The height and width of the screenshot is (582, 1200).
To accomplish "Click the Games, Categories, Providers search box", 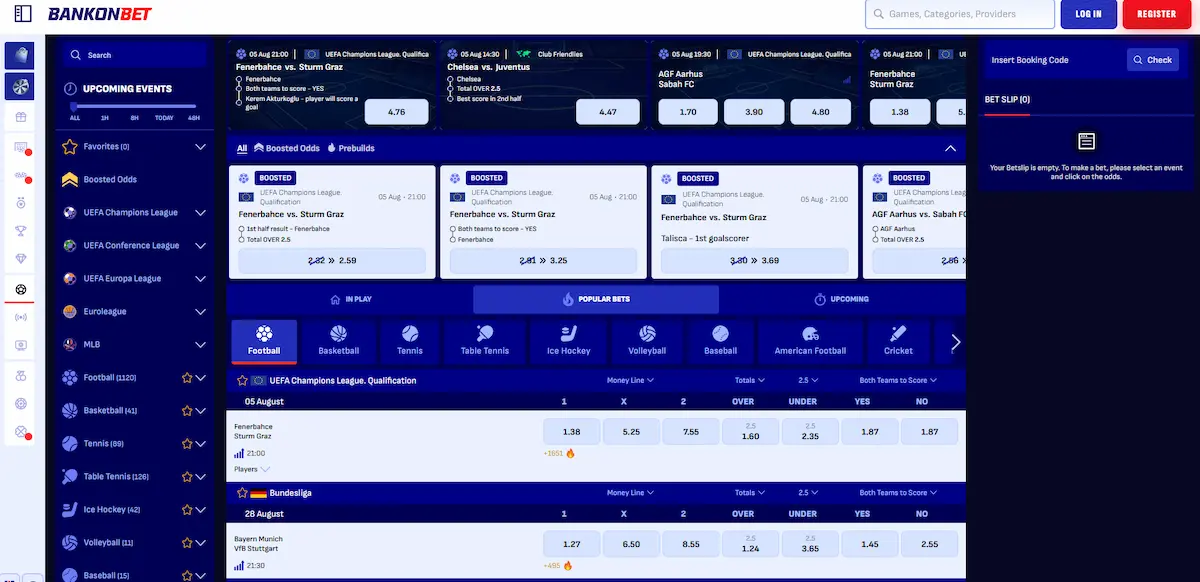I will tap(960, 14).
